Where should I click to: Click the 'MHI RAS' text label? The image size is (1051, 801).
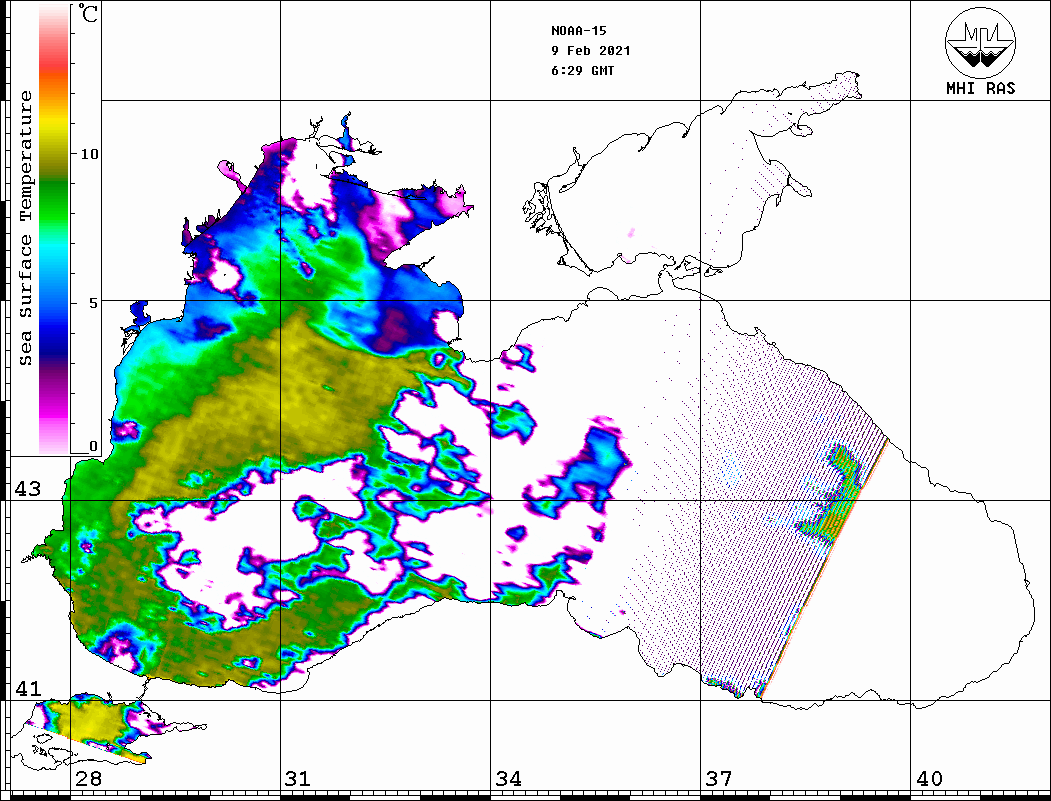(980, 88)
